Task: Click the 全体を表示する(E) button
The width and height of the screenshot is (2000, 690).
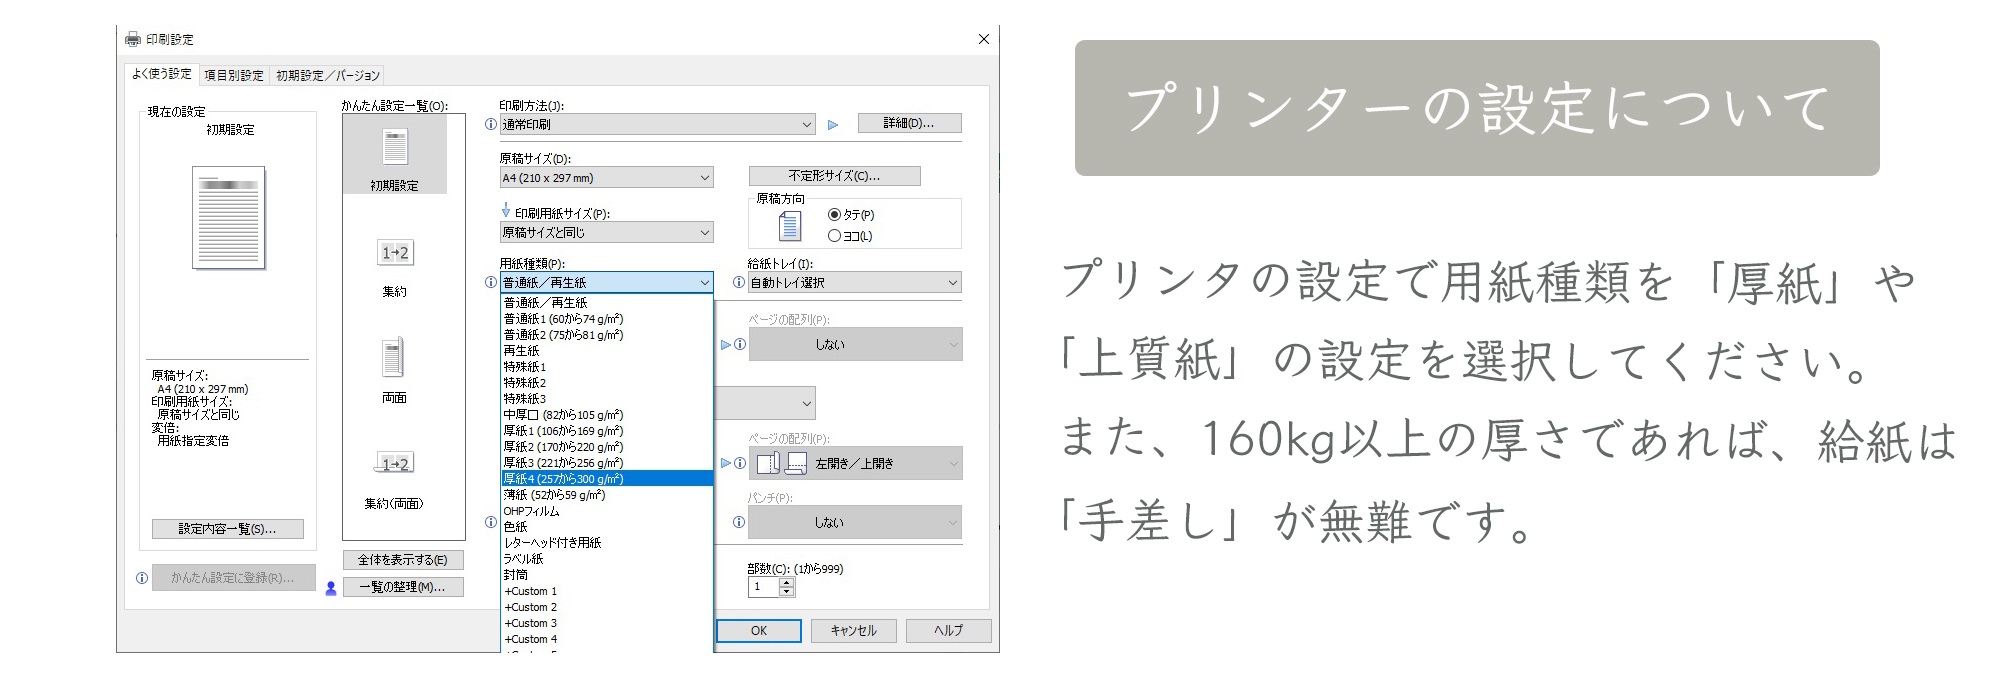Action: tap(403, 560)
